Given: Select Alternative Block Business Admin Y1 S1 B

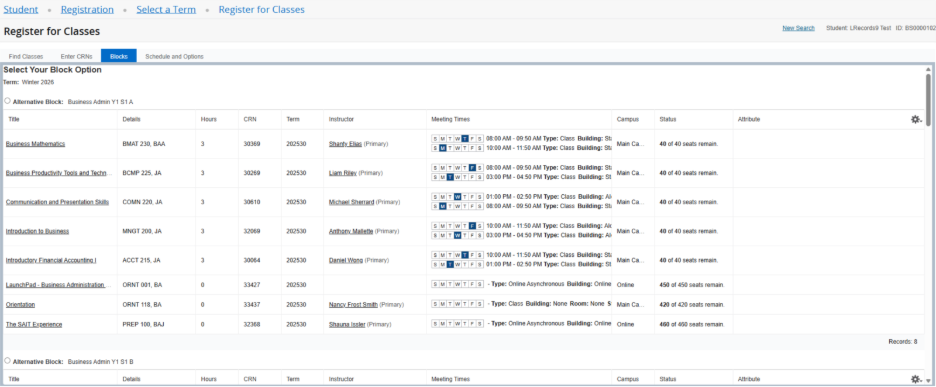Looking at the screenshot, I should (7, 361).
